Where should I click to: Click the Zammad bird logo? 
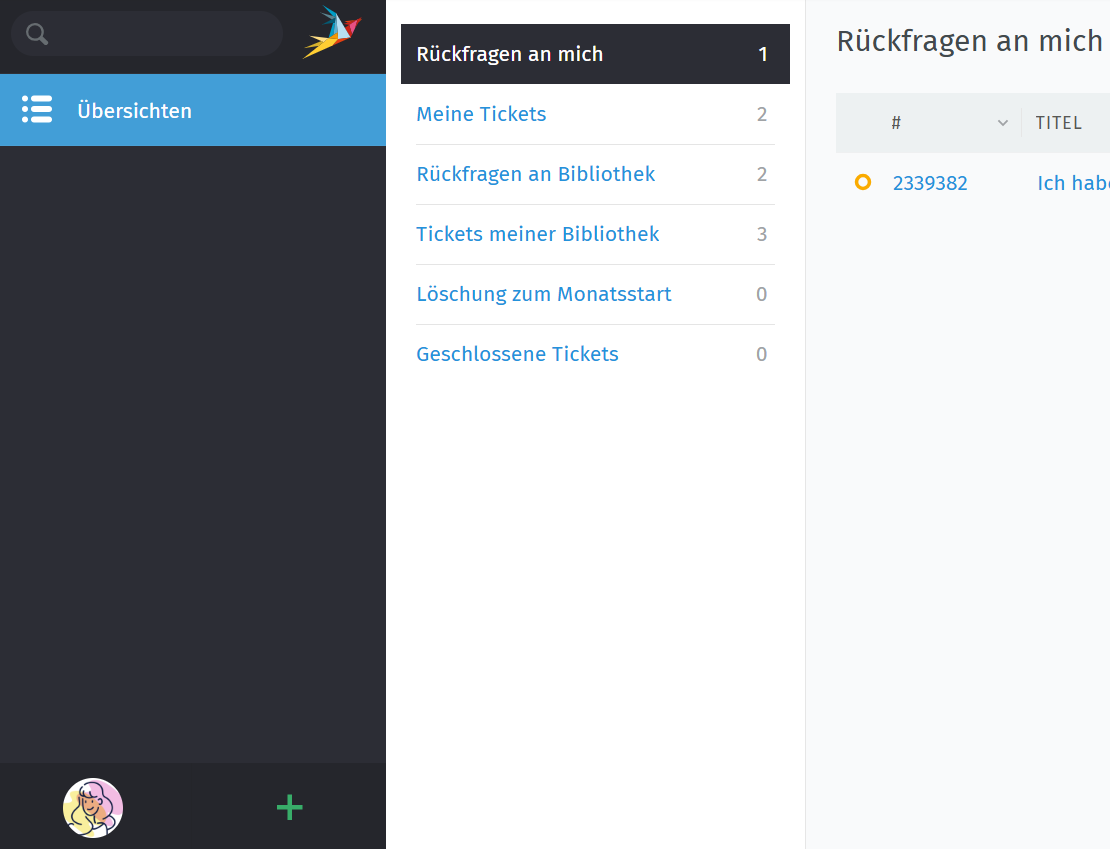(332, 33)
